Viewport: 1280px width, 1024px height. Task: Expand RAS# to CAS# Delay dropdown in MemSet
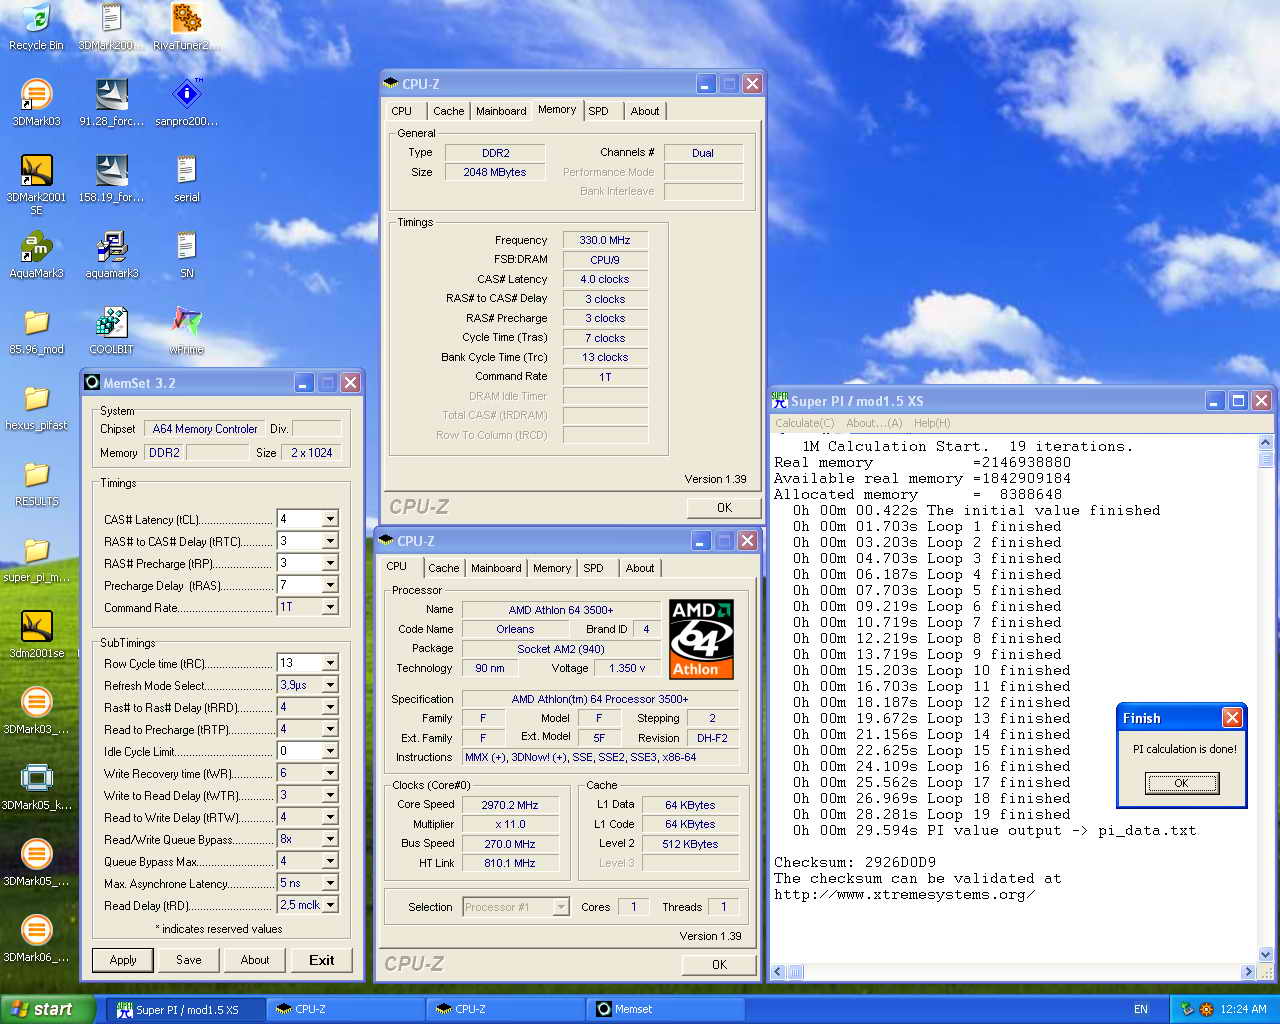pos(330,541)
